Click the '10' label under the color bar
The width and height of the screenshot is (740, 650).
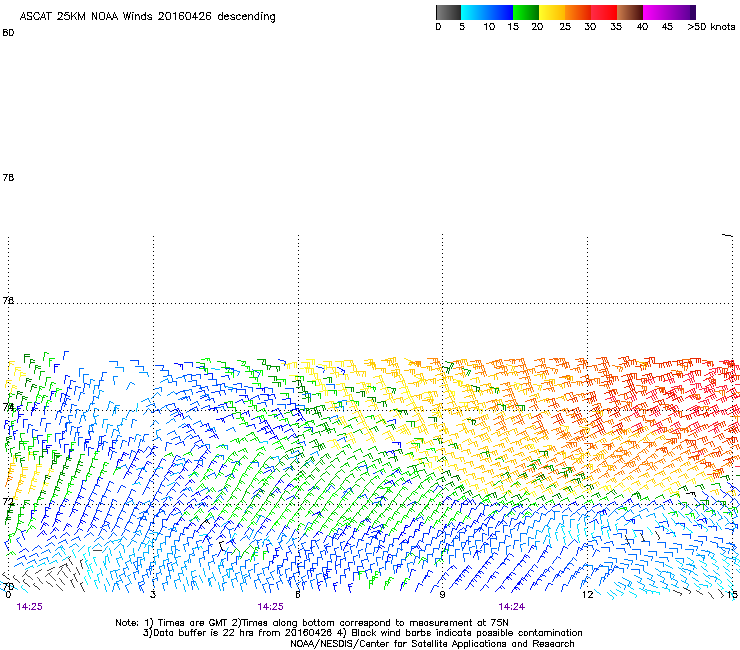coord(489,27)
